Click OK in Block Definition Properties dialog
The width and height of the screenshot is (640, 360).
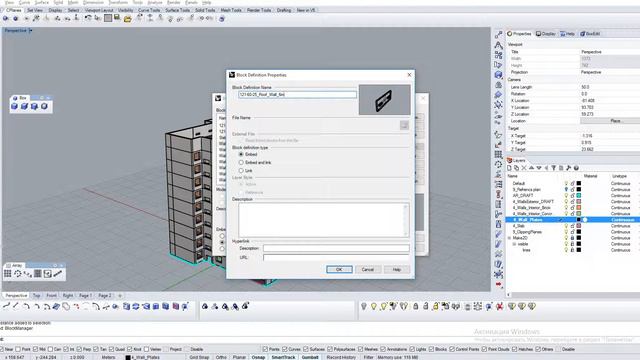pyautogui.click(x=339, y=269)
